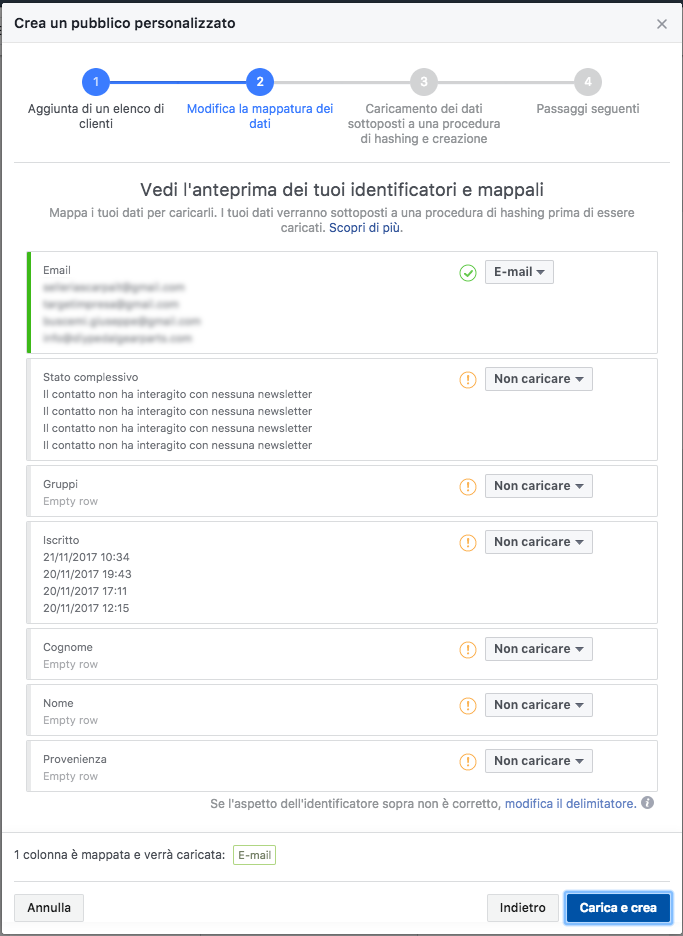Click the warning icon next to Cognome

[467, 649]
